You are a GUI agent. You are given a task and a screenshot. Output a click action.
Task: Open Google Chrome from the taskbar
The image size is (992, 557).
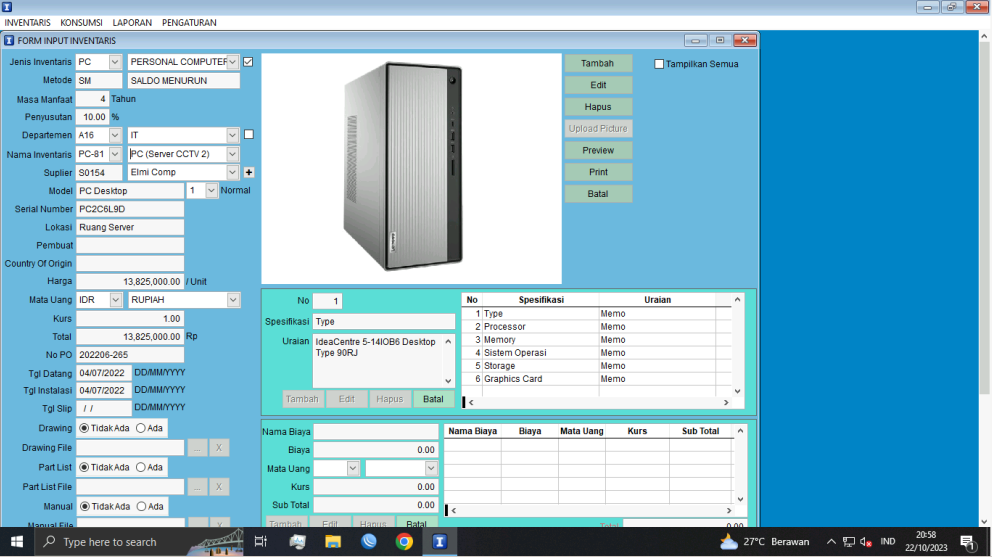click(x=404, y=541)
